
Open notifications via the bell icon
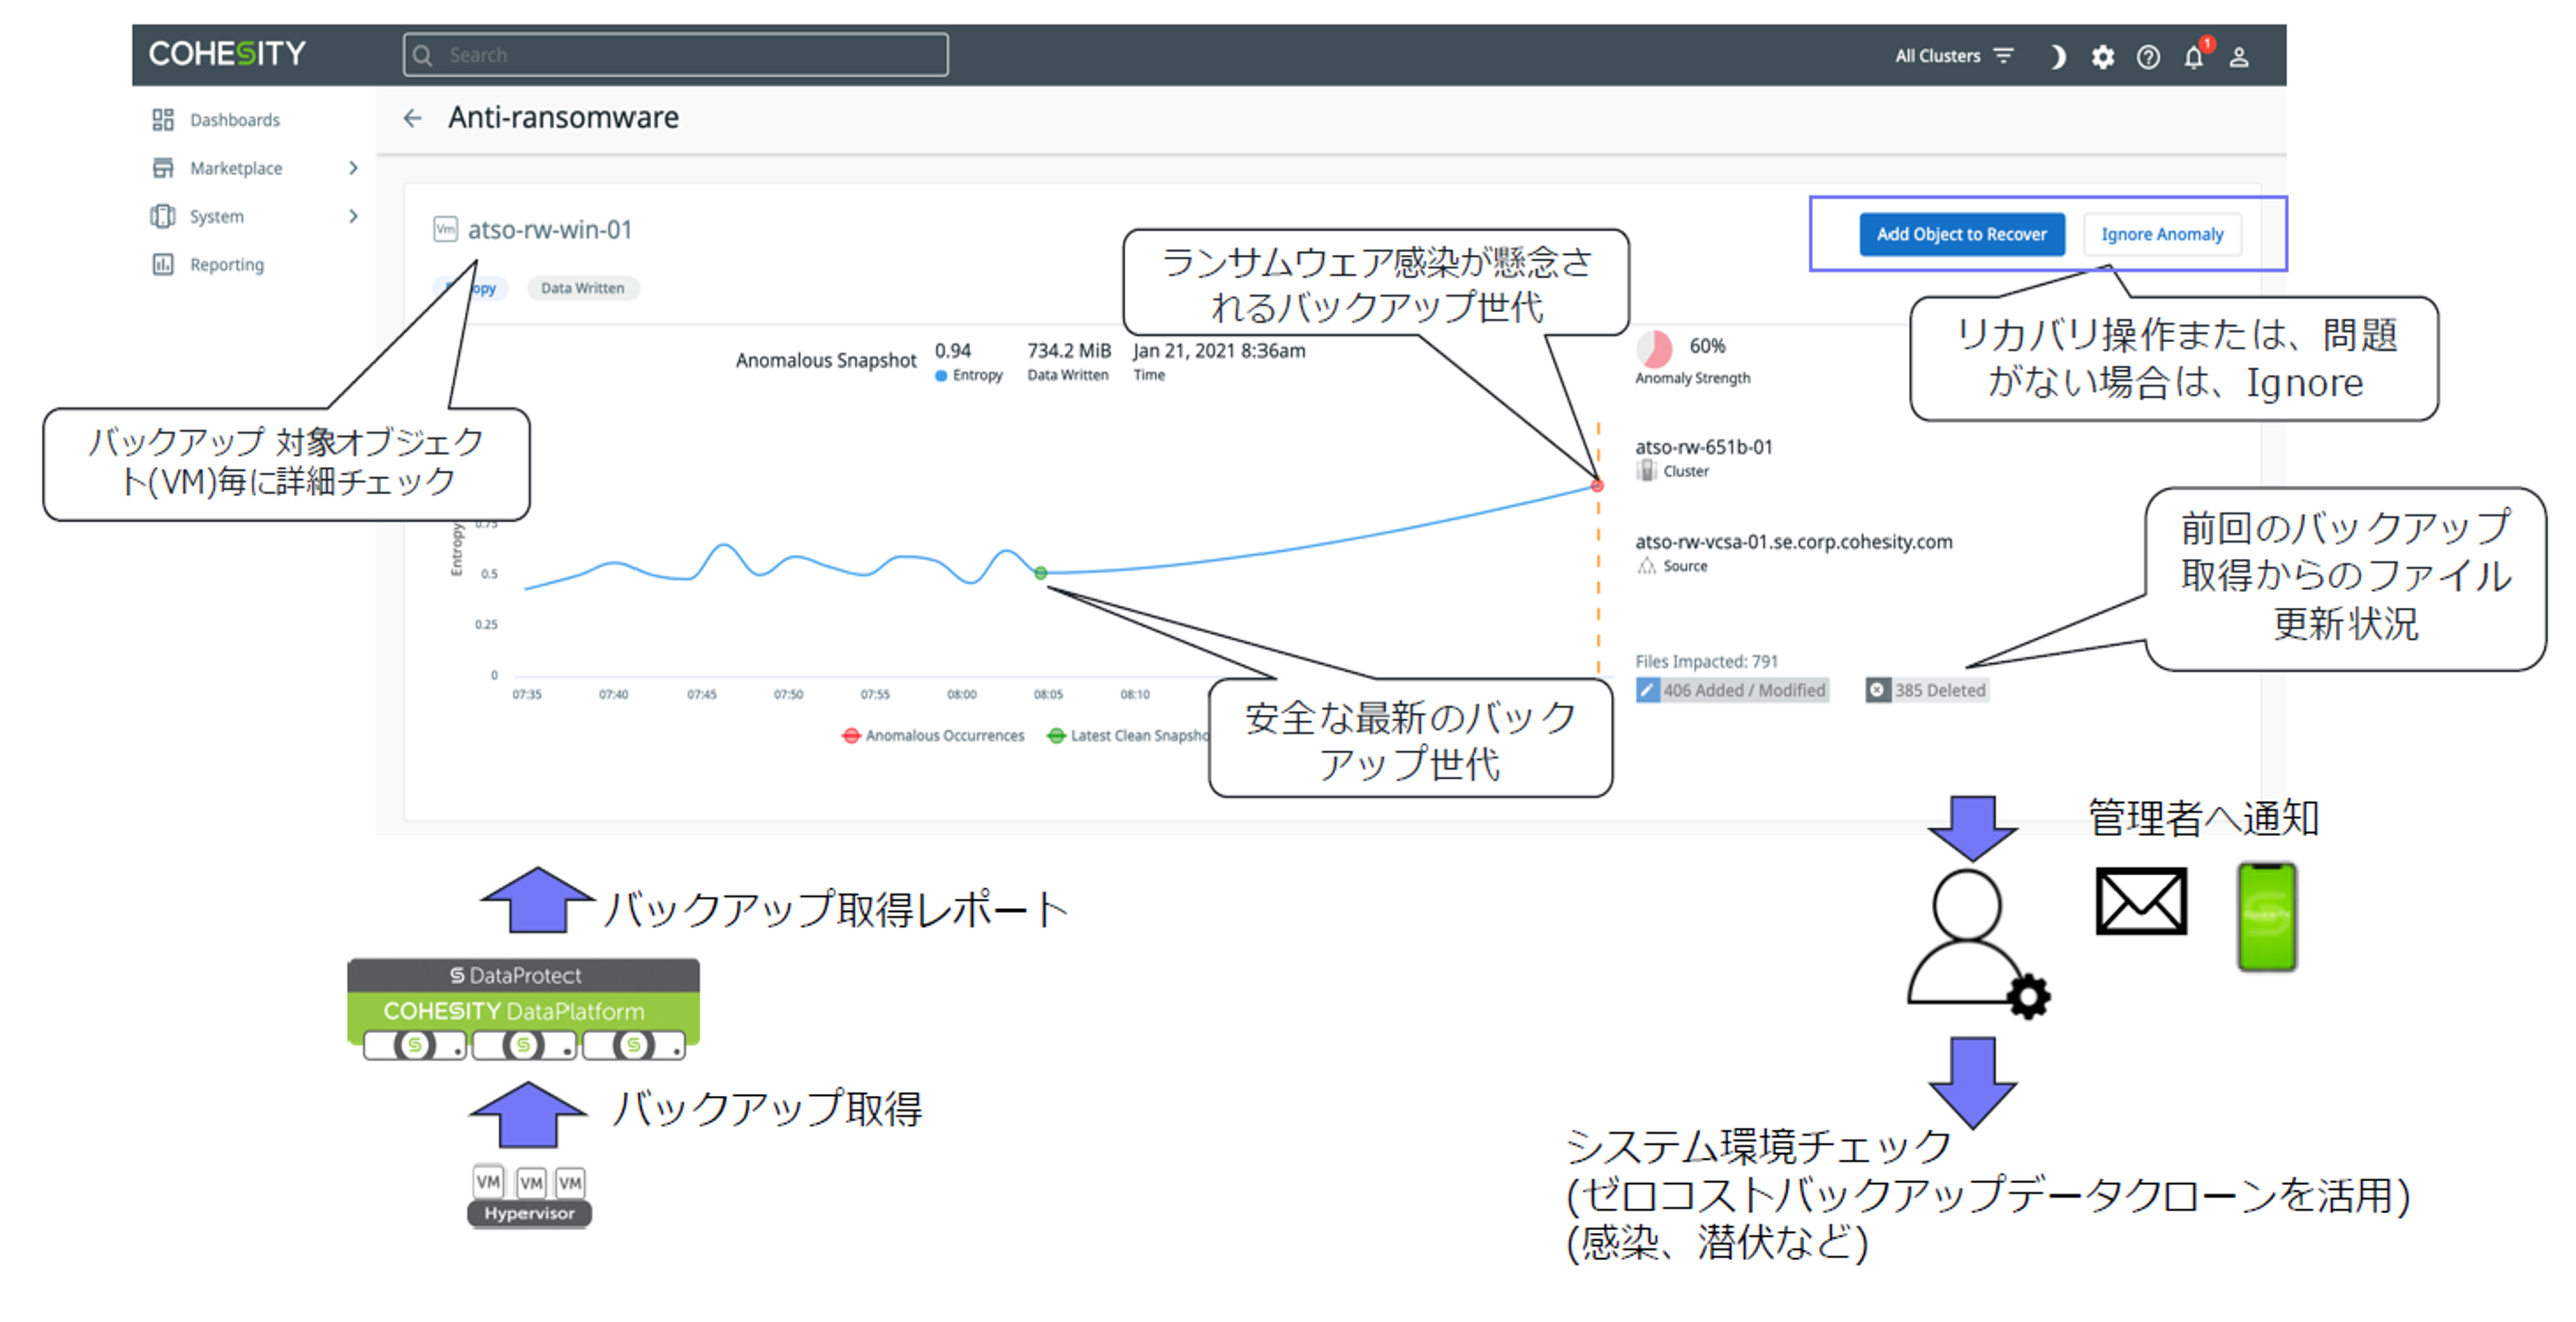coord(2194,56)
